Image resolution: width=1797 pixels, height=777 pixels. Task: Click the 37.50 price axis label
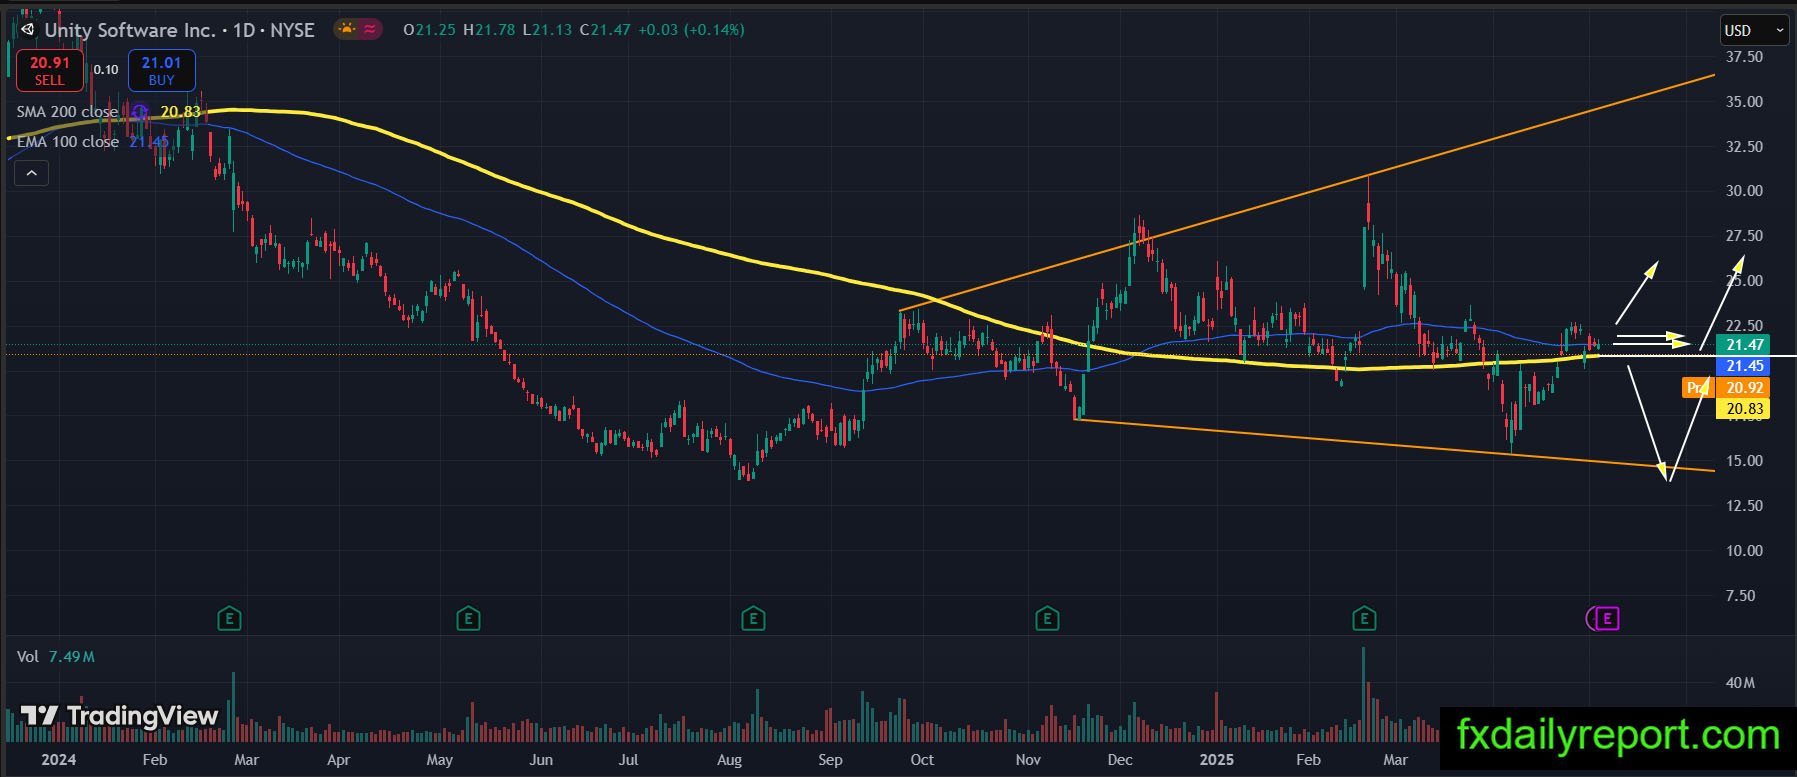(x=1745, y=57)
